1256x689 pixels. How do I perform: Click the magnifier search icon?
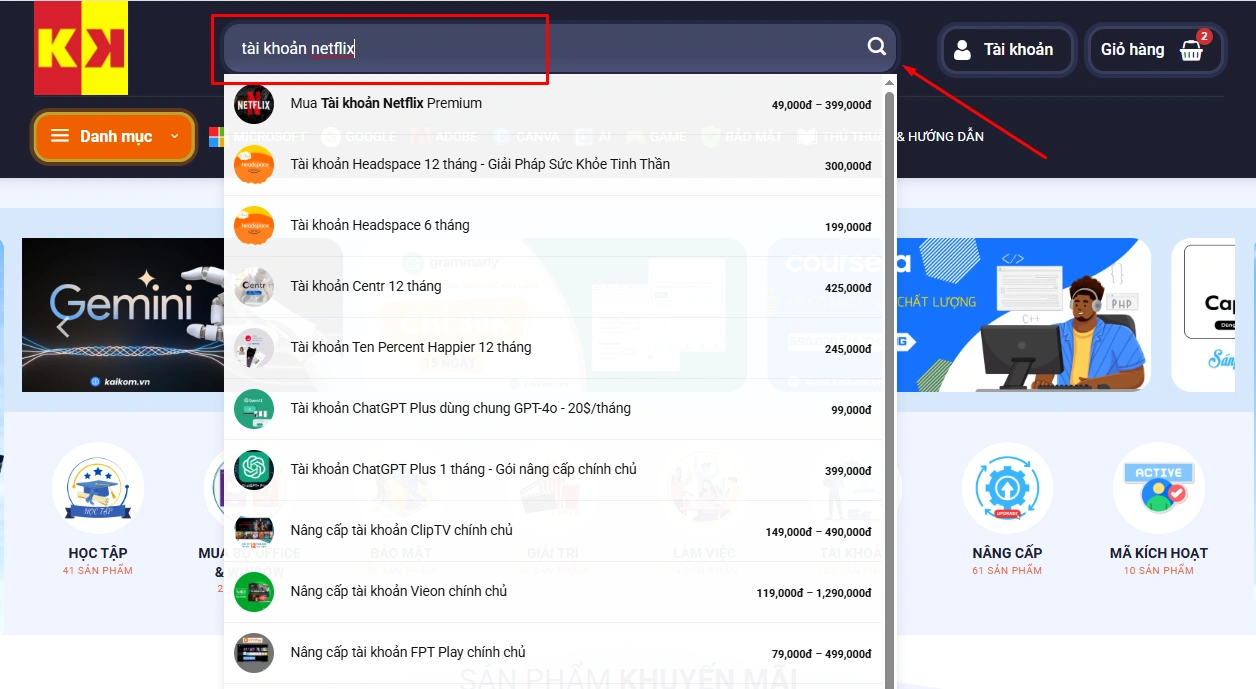coord(876,47)
